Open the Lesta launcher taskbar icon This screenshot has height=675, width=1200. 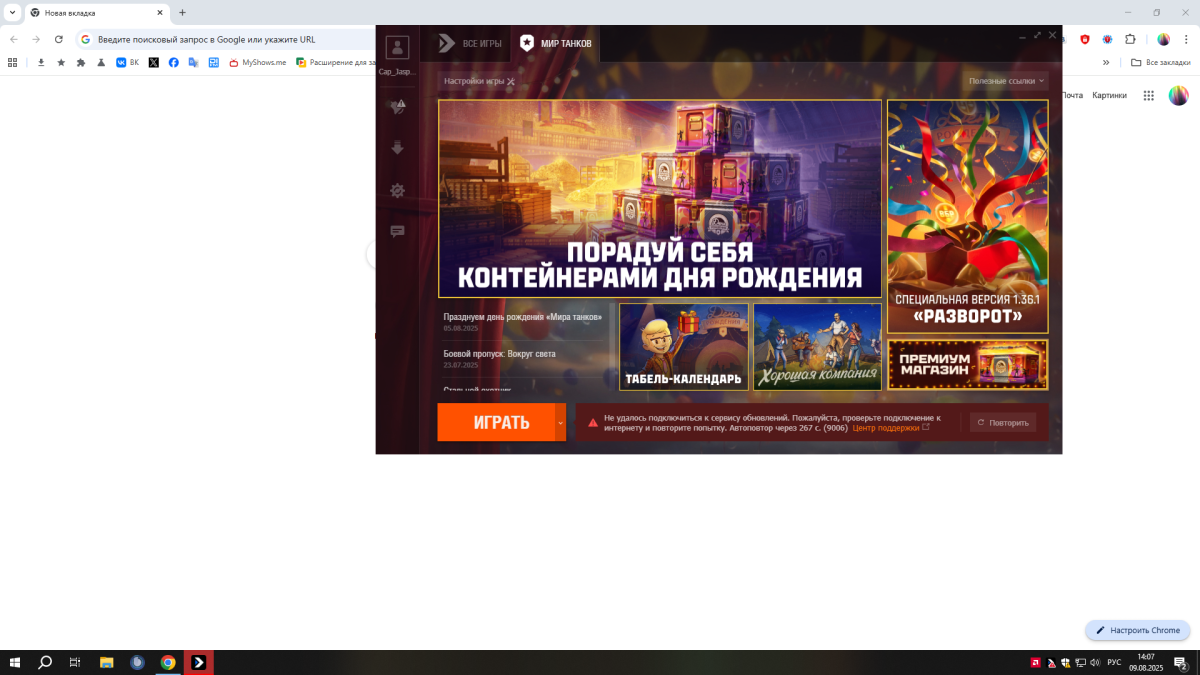(x=199, y=662)
